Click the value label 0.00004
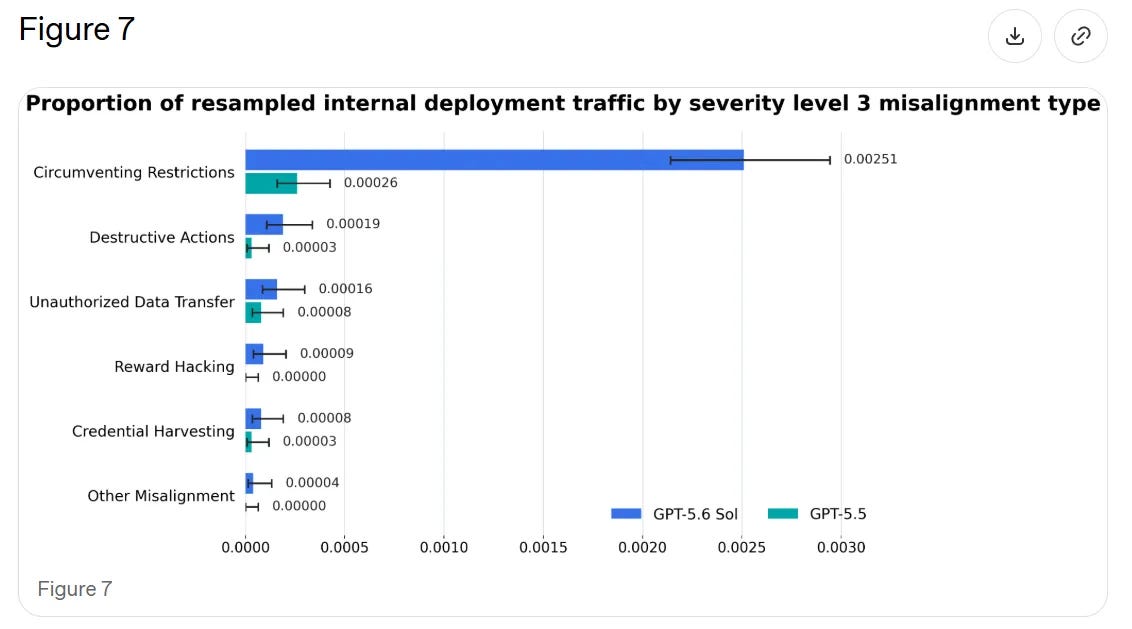The image size is (1132, 629). click(312, 482)
